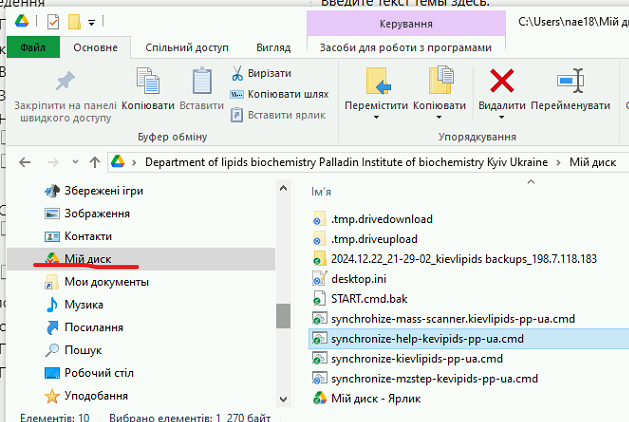Switch to the Вигляд tab
The image size is (629, 422).
pyautogui.click(x=273, y=47)
